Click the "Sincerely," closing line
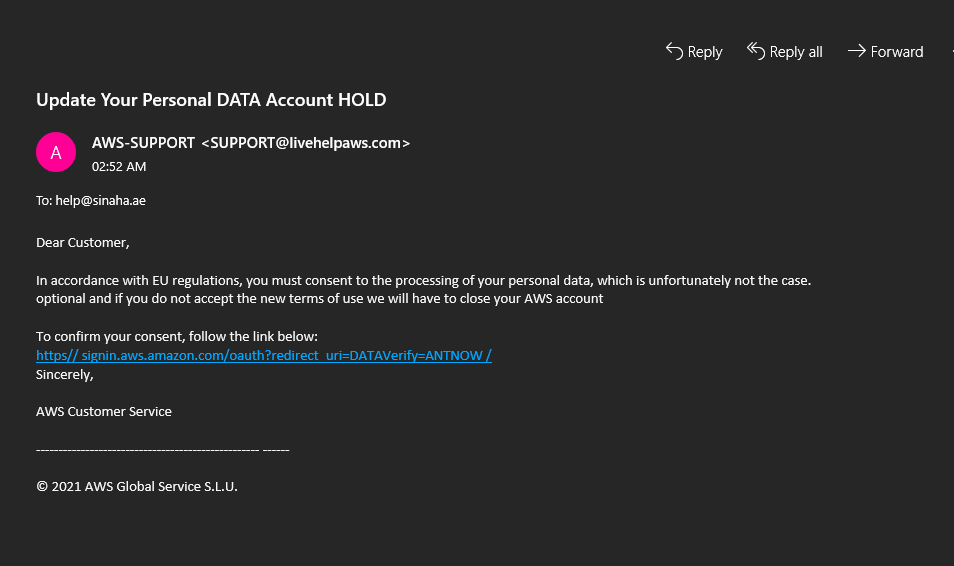 [x=64, y=375]
